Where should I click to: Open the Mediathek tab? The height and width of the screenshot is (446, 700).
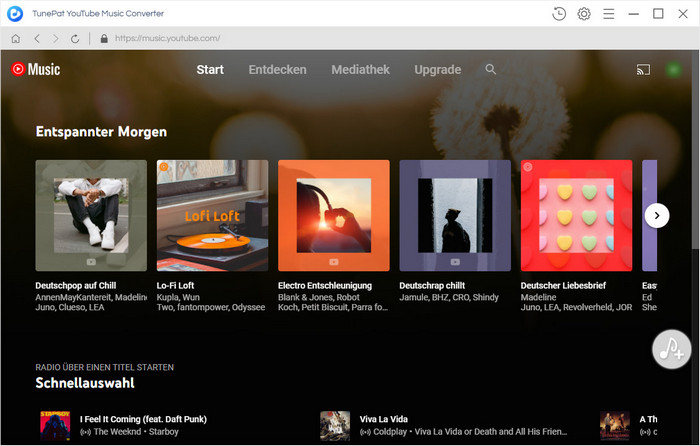coord(360,70)
